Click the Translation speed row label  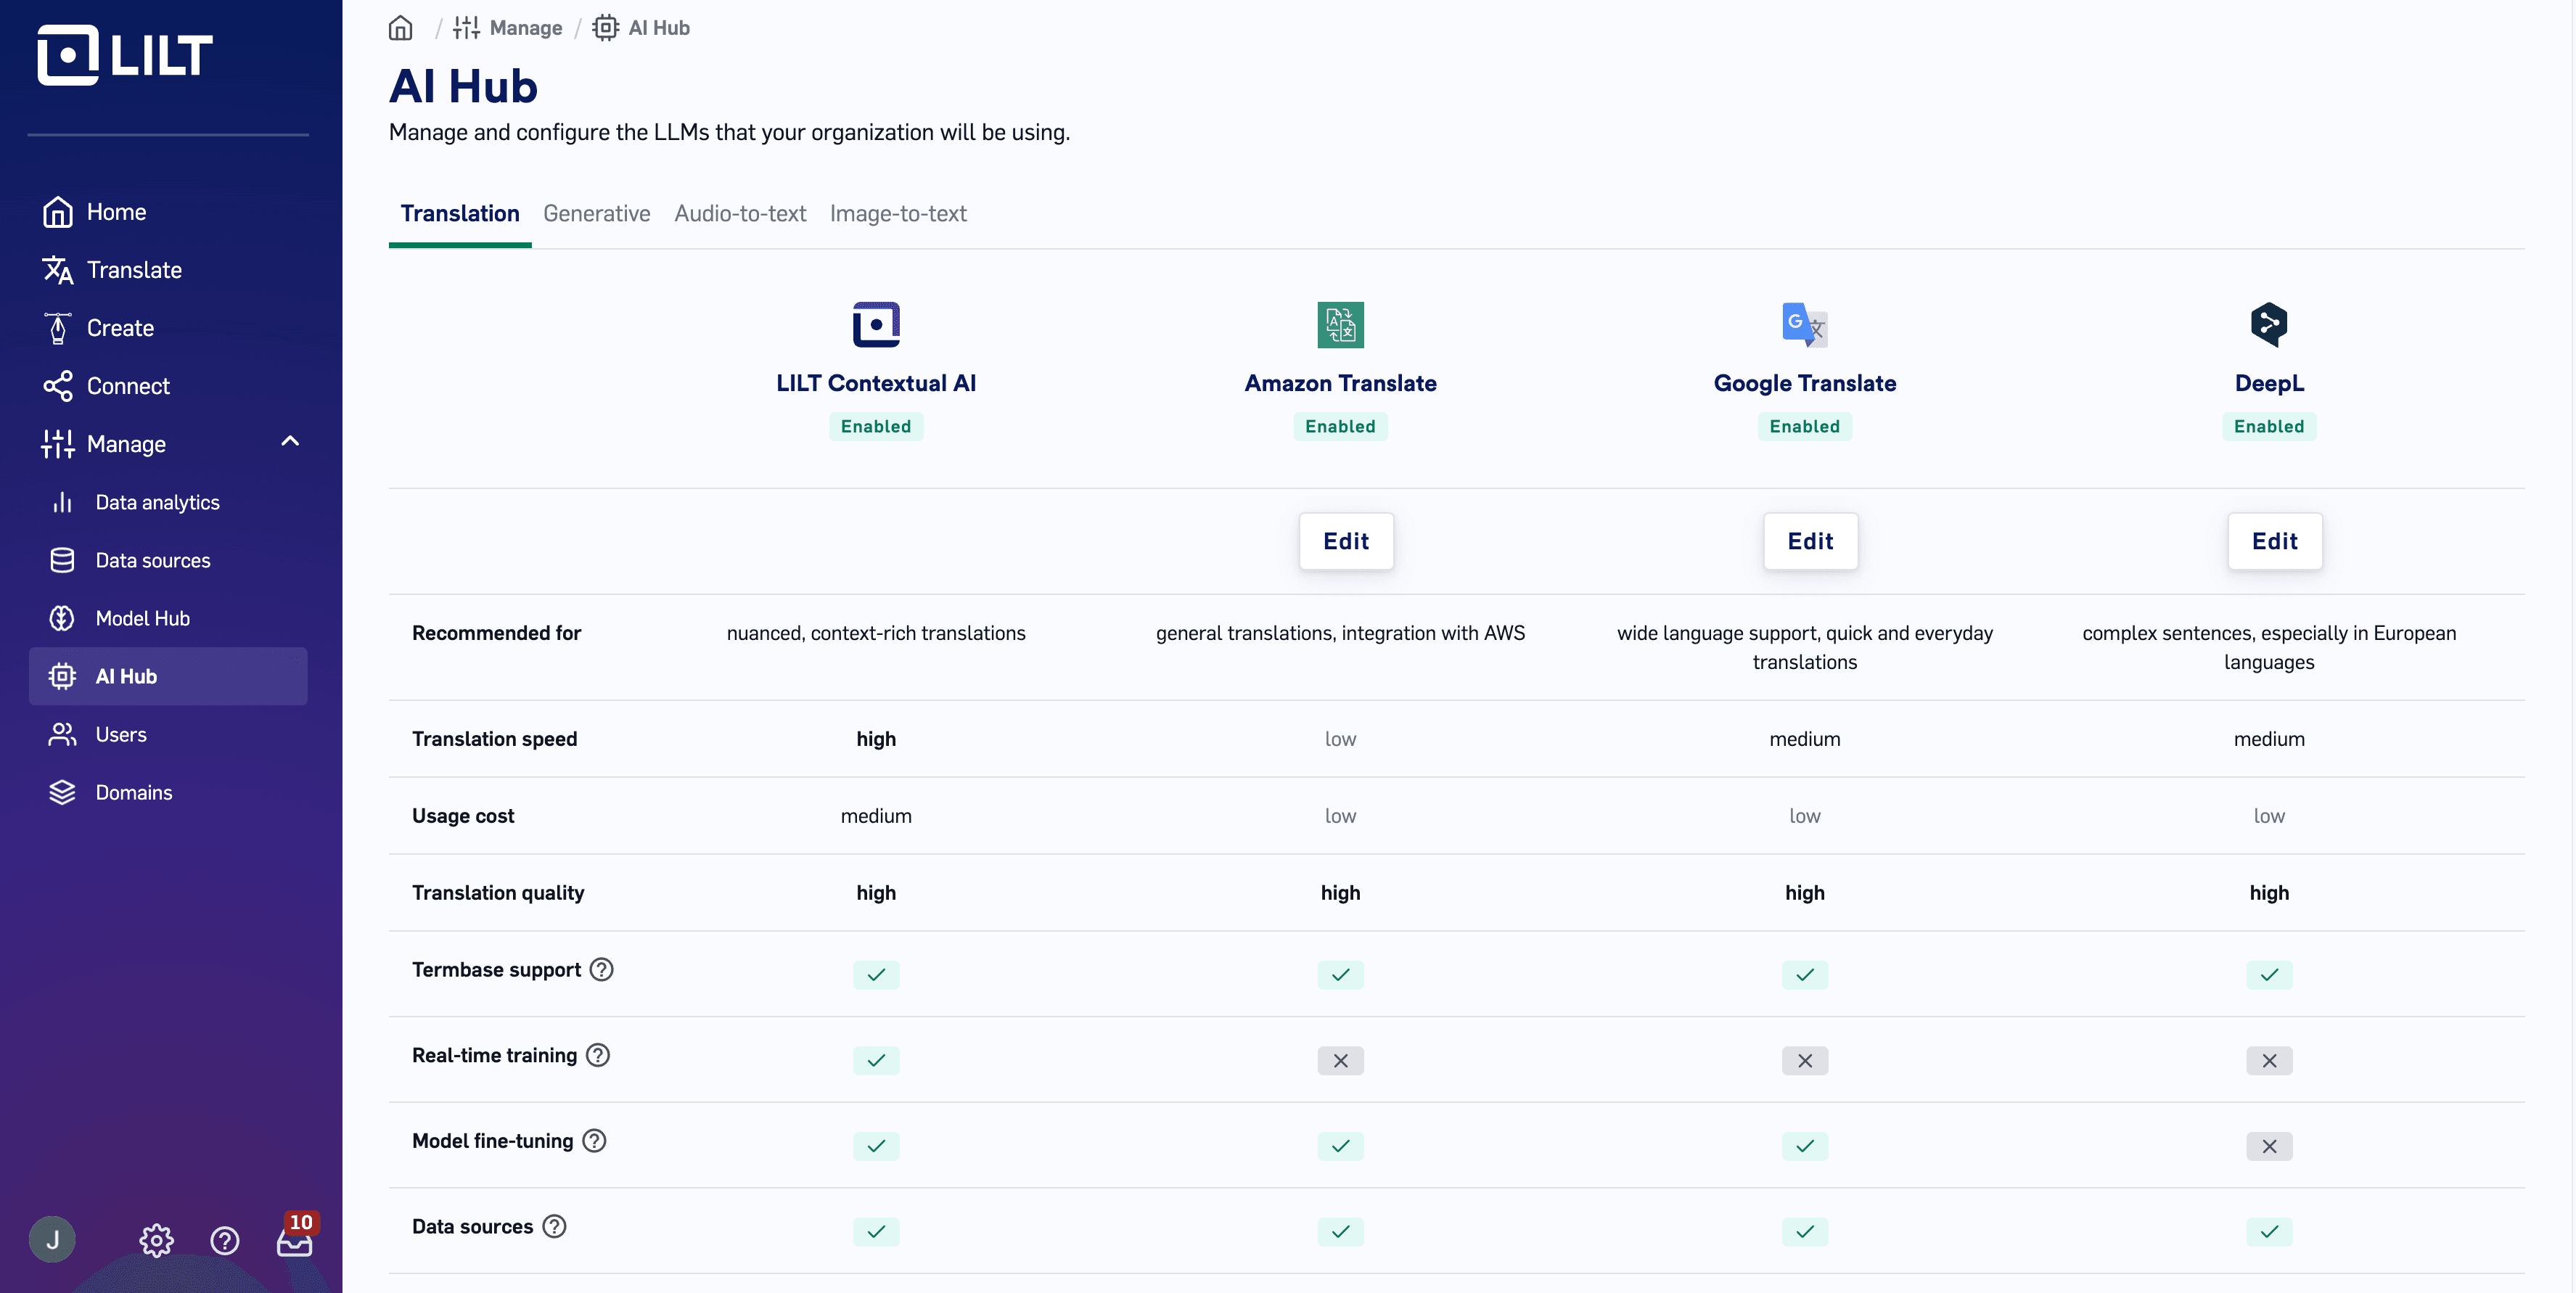point(495,739)
